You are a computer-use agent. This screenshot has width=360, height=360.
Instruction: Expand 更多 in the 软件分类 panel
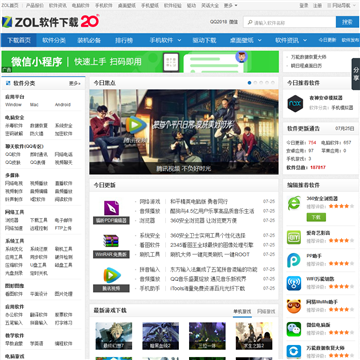(75, 83)
